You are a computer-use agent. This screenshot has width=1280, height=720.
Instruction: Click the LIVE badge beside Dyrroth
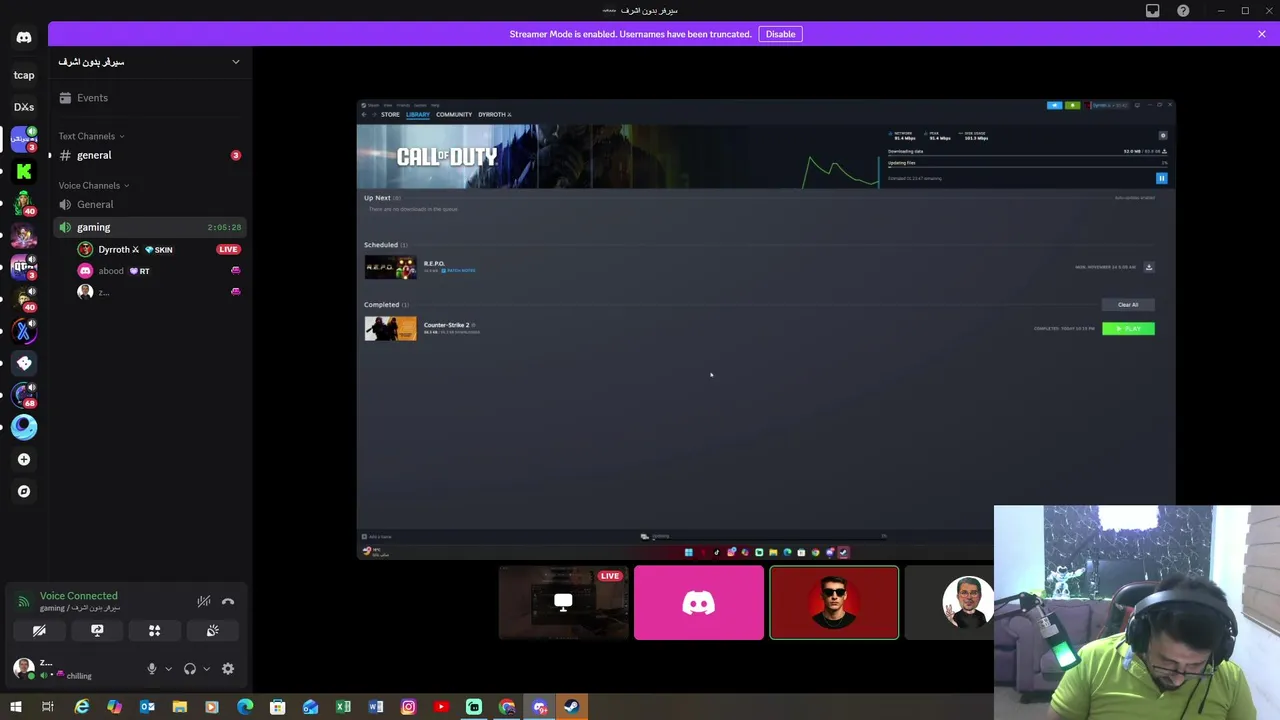(228, 249)
